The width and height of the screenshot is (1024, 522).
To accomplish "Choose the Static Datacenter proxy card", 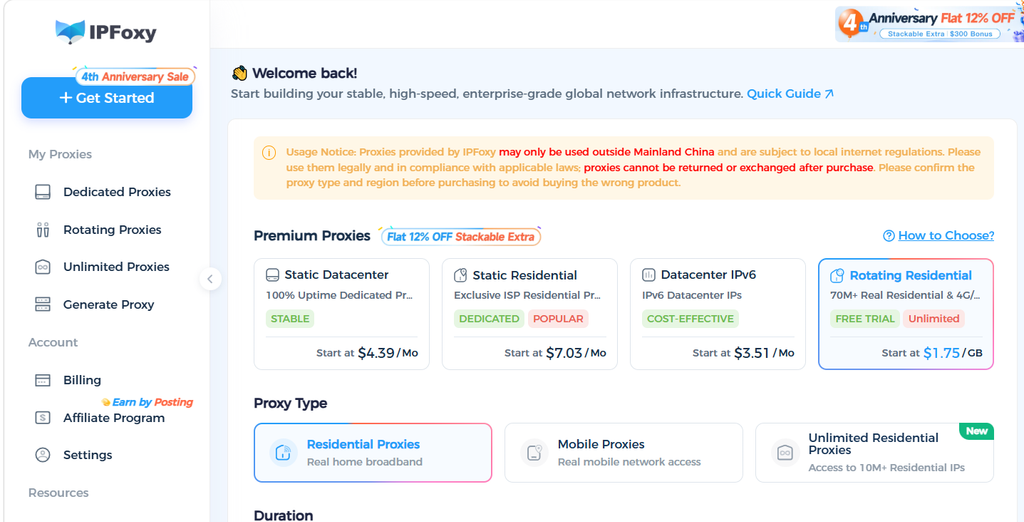I will 342,314.
